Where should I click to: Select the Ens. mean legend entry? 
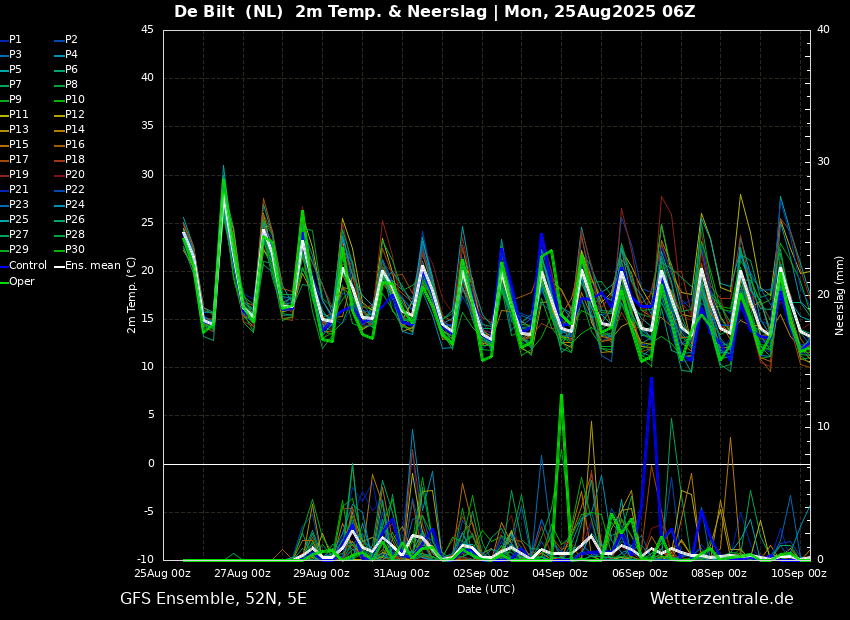(x=92, y=266)
